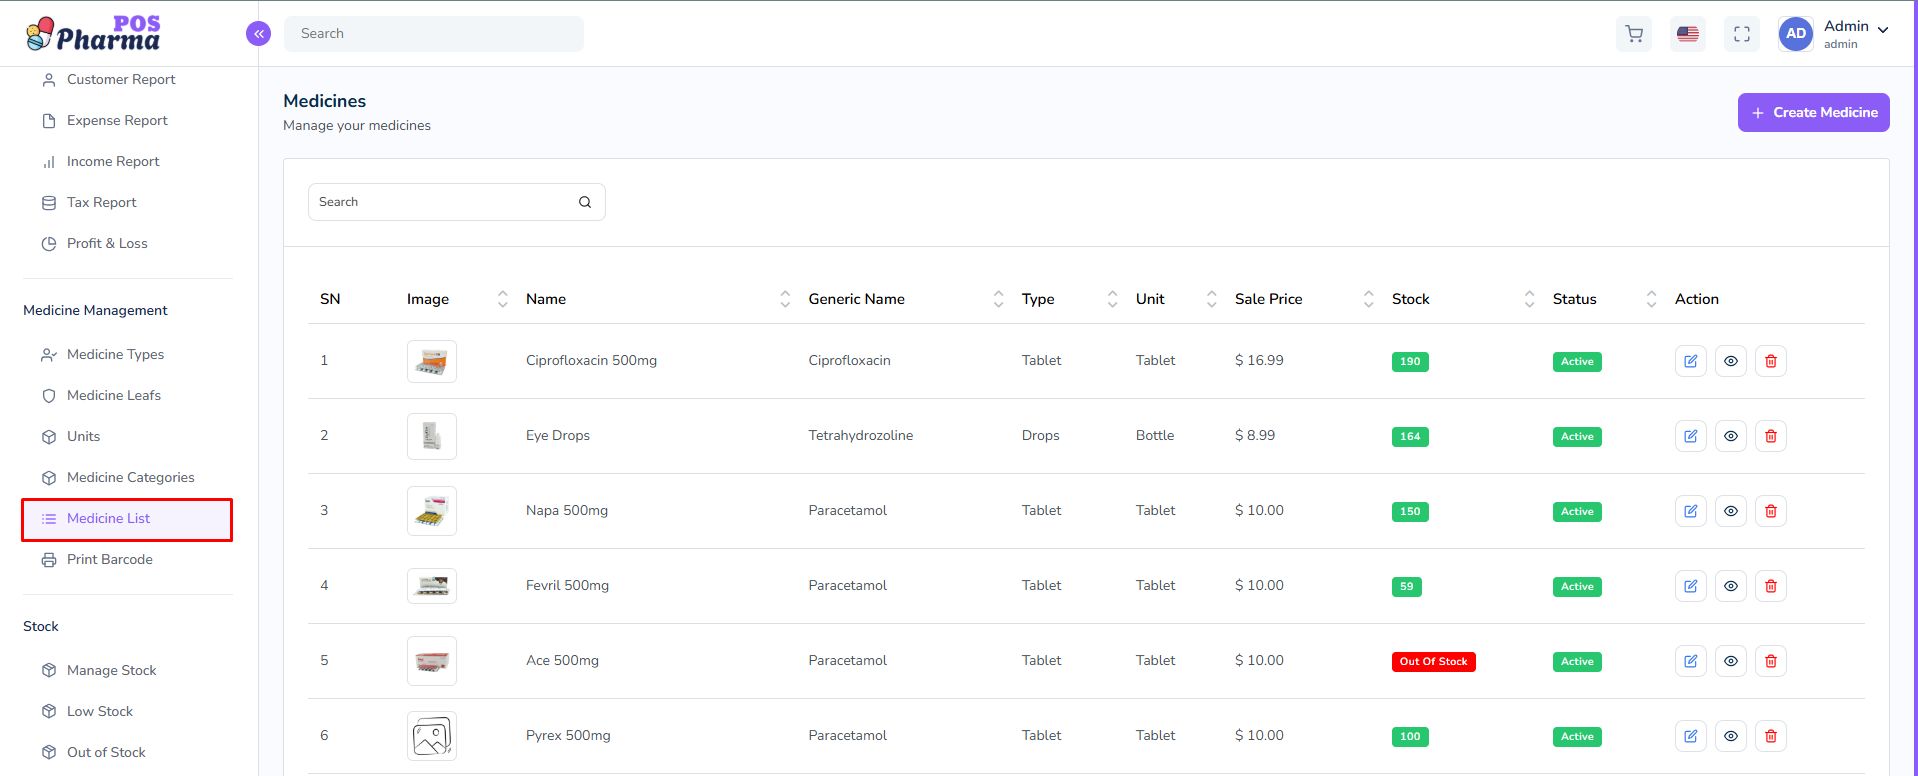The width and height of the screenshot is (1918, 776).
Task: Delete the Ace 500mg row
Action: coord(1770,661)
